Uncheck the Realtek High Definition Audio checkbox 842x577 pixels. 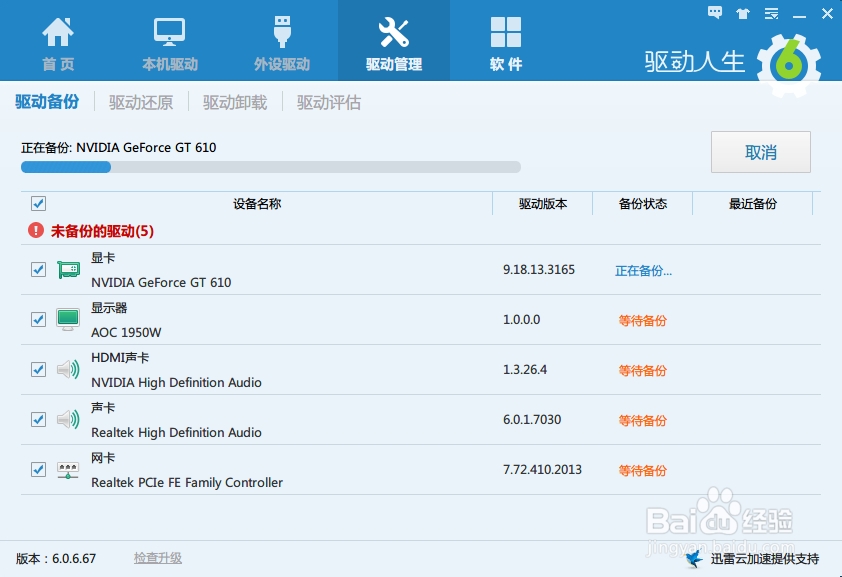pos(38,419)
